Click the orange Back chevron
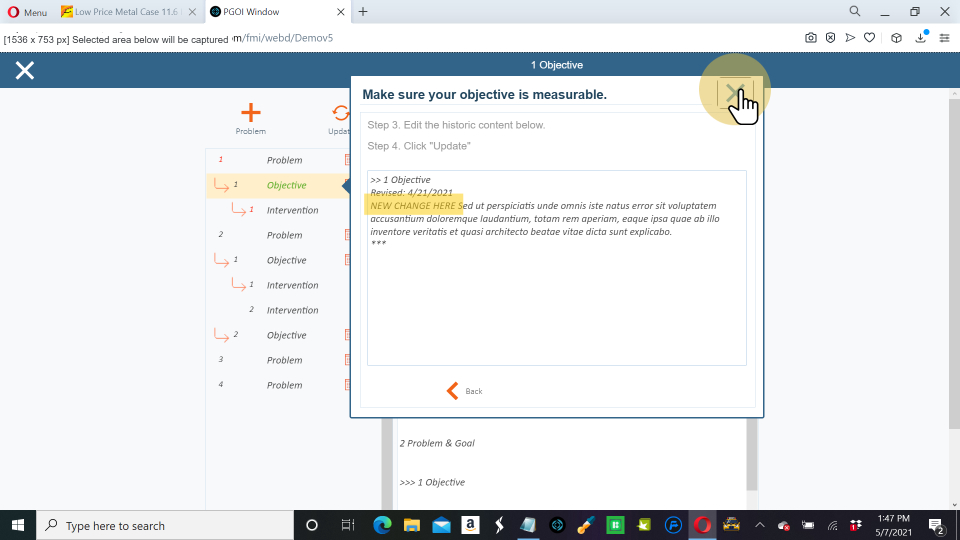The width and height of the screenshot is (960, 540). [453, 391]
